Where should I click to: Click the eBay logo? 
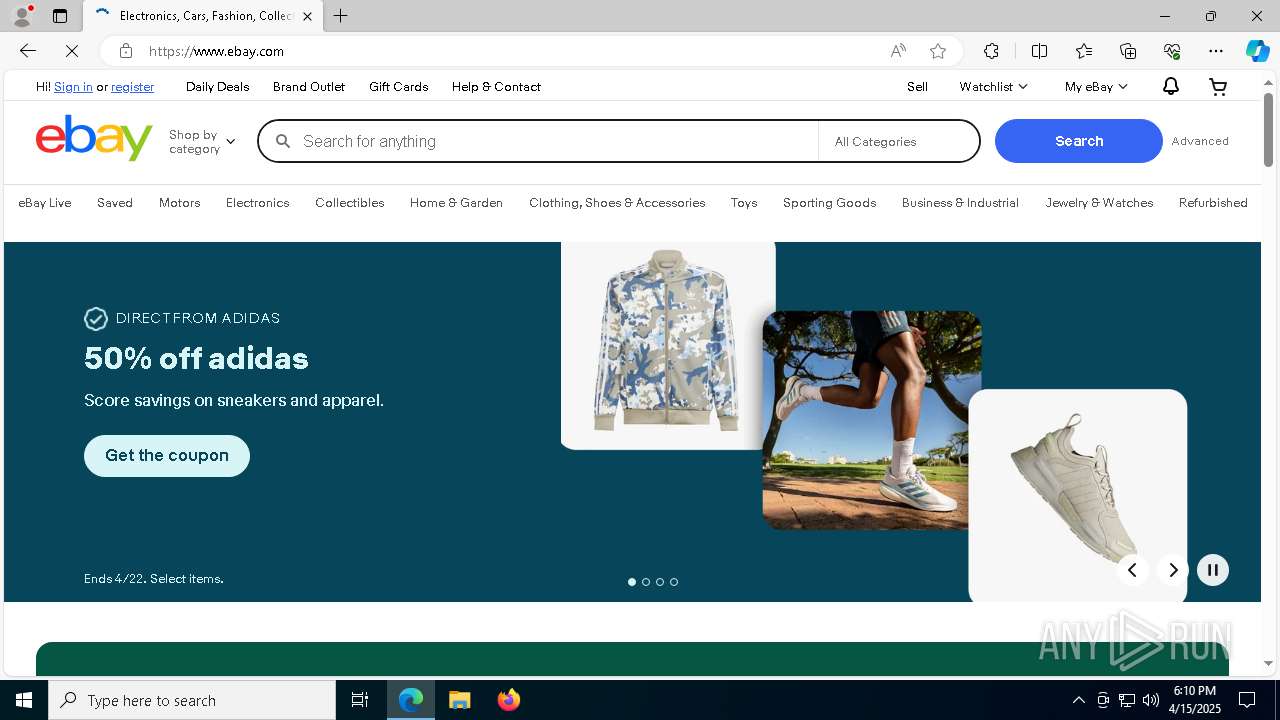pyautogui.click(x=94, y=138)
